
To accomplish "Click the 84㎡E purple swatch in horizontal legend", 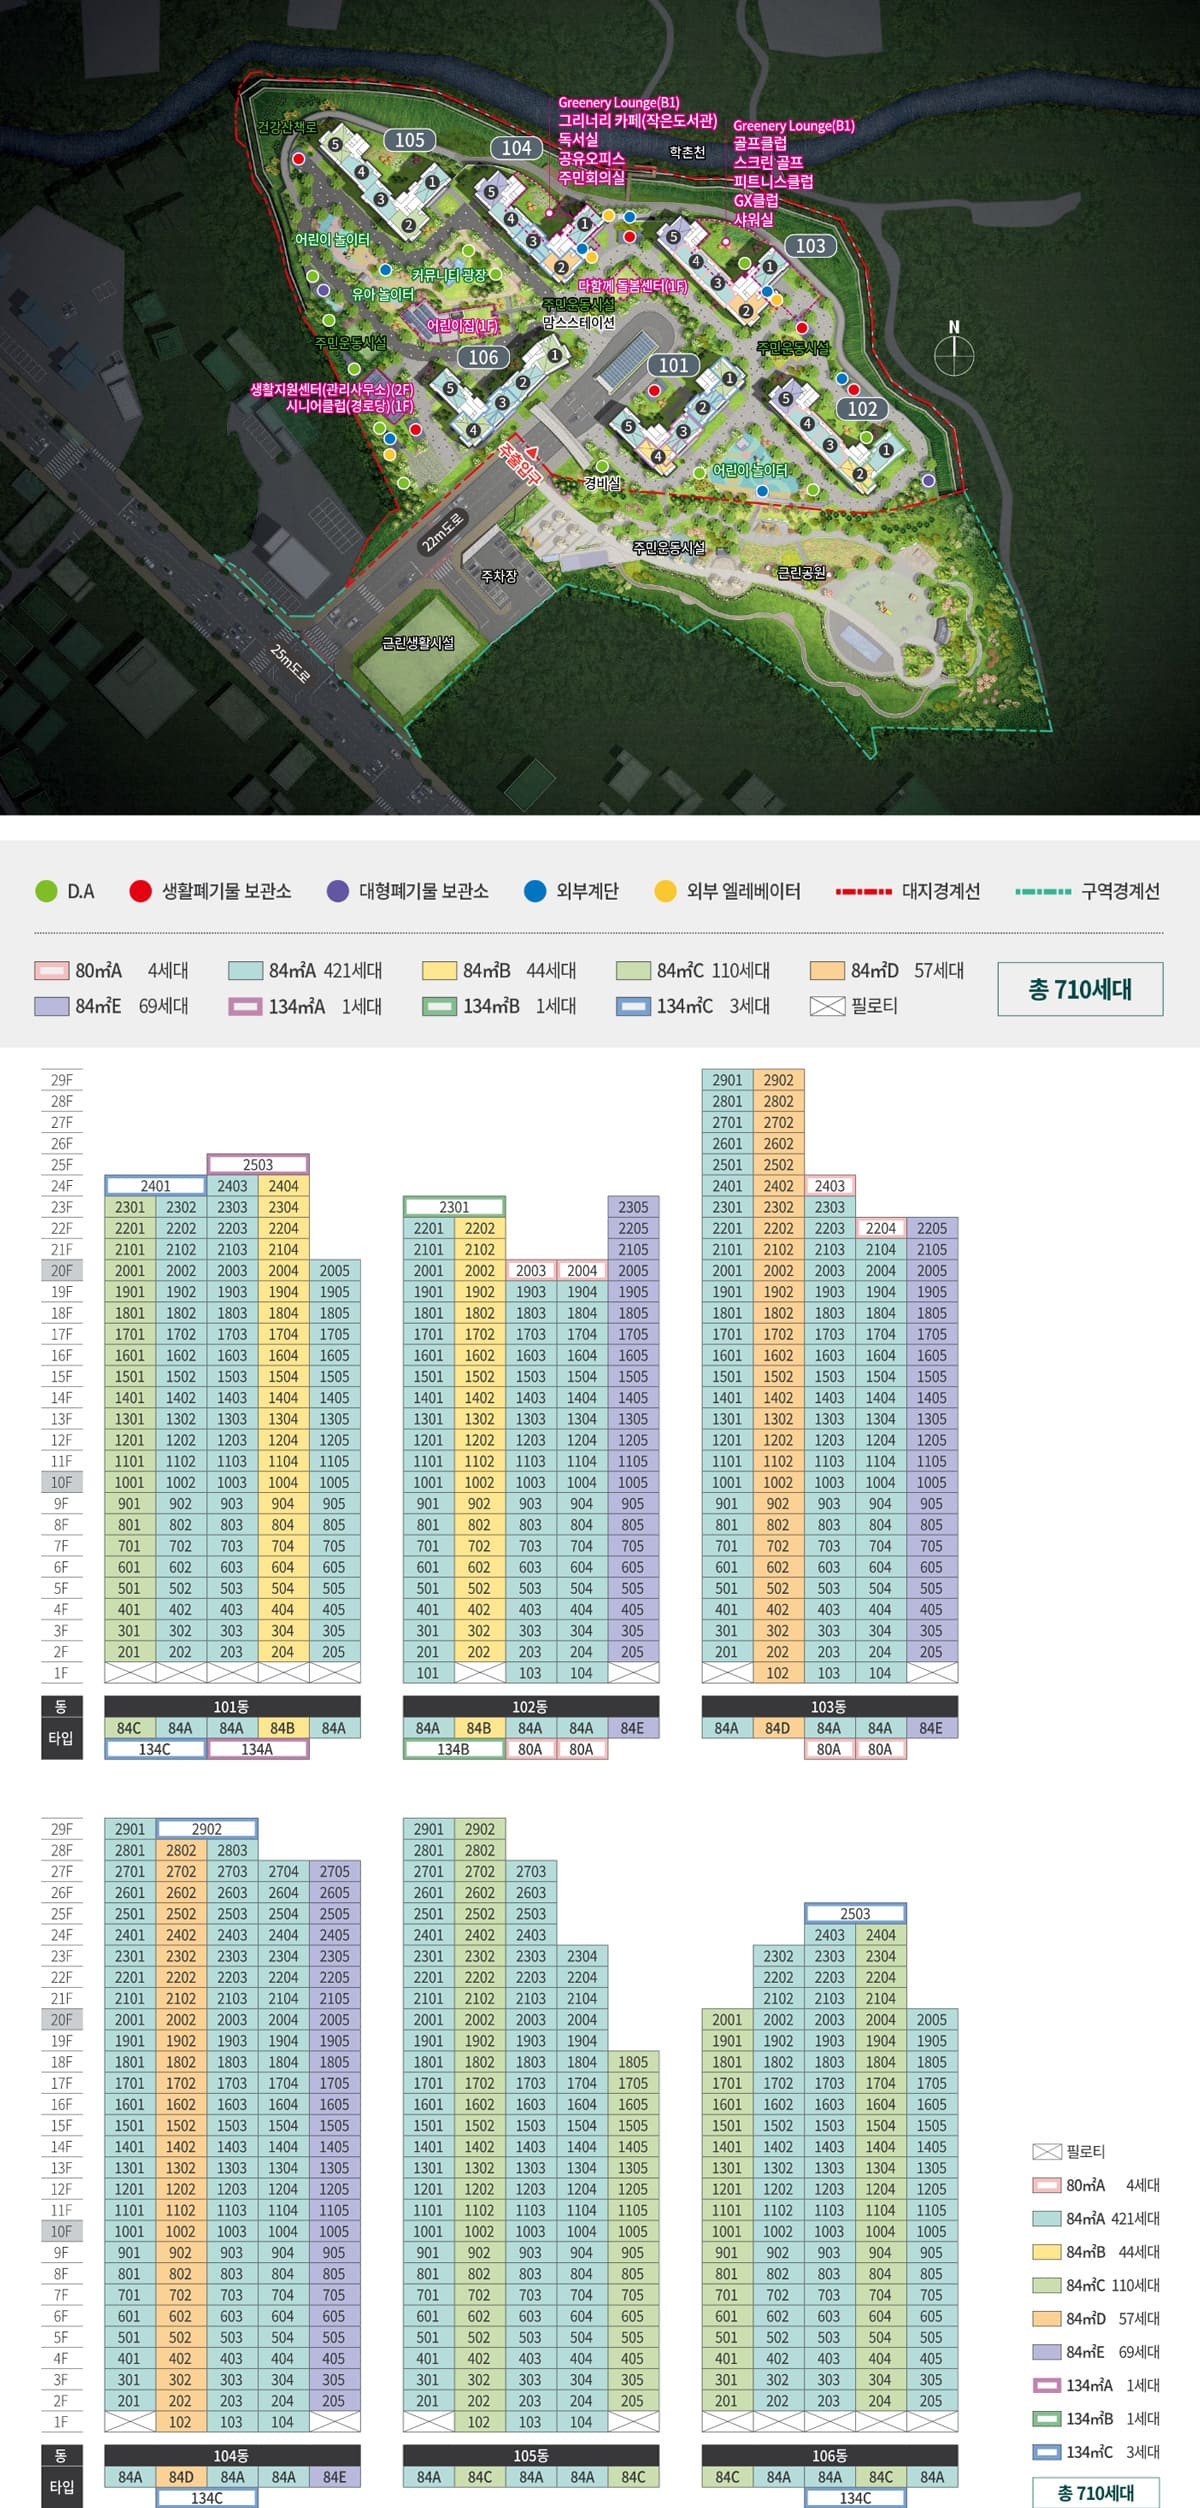I will 51,1006.
